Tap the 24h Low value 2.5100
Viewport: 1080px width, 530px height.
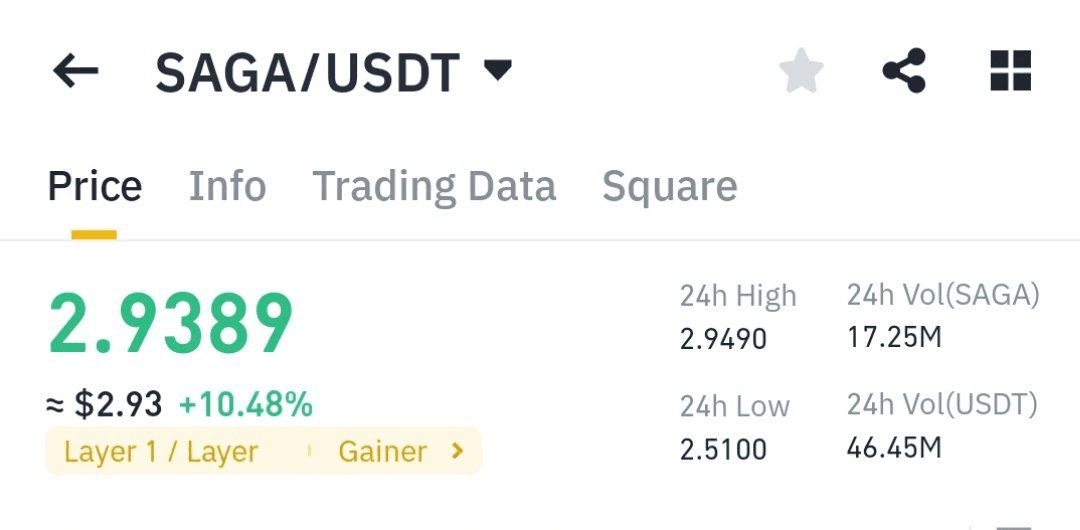pos(723,449)
